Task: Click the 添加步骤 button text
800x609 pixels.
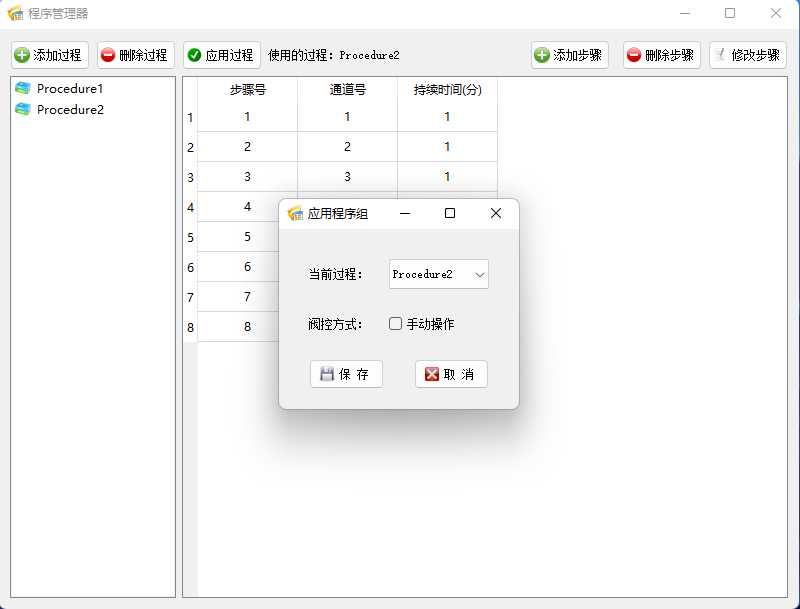Action: click(578, 55)
